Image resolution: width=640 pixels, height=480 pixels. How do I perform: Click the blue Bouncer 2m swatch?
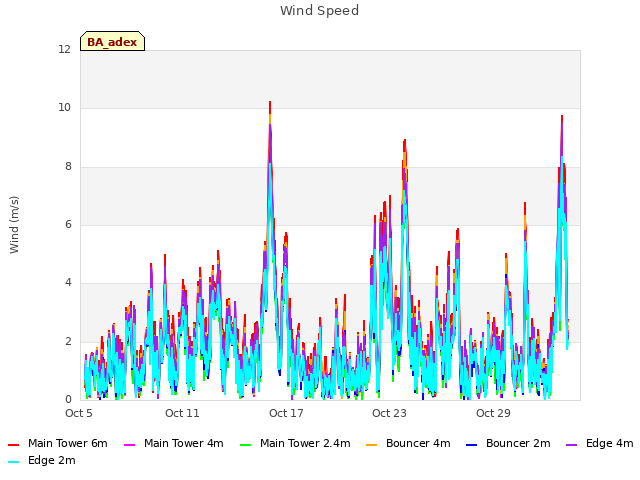[x=471, y=444]
